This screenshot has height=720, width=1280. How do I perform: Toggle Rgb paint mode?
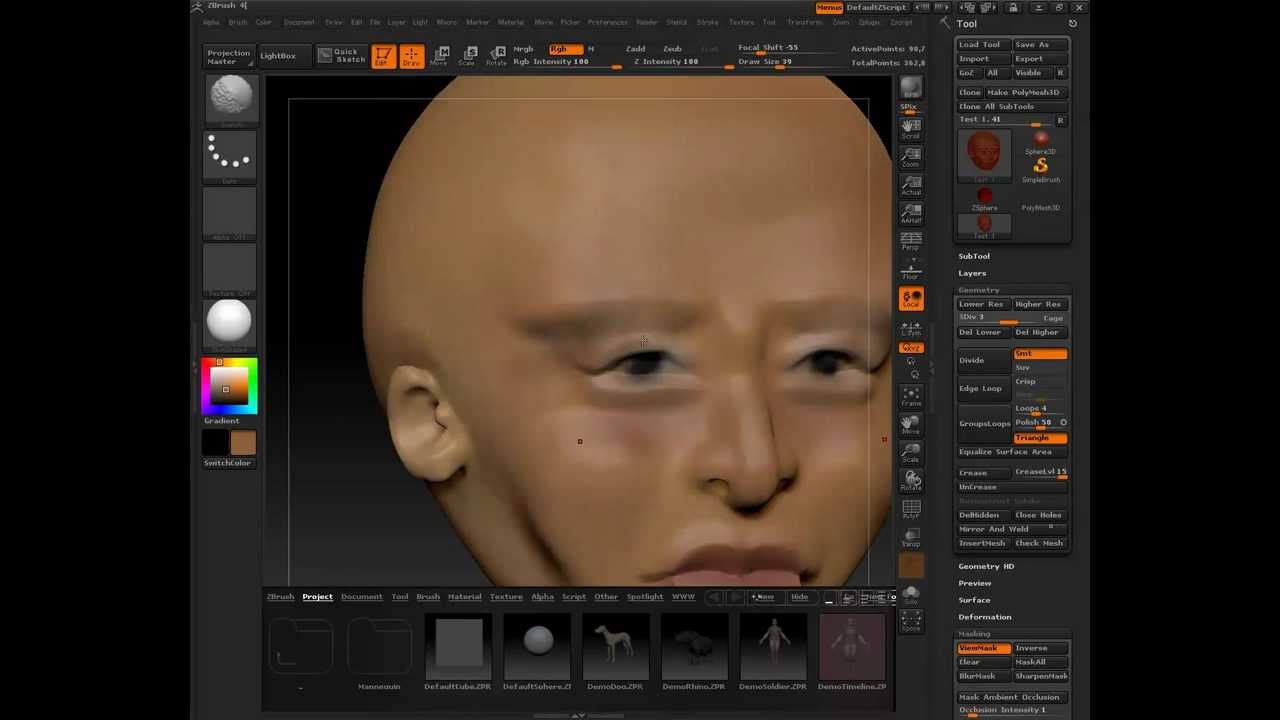(x=565, y=49)
